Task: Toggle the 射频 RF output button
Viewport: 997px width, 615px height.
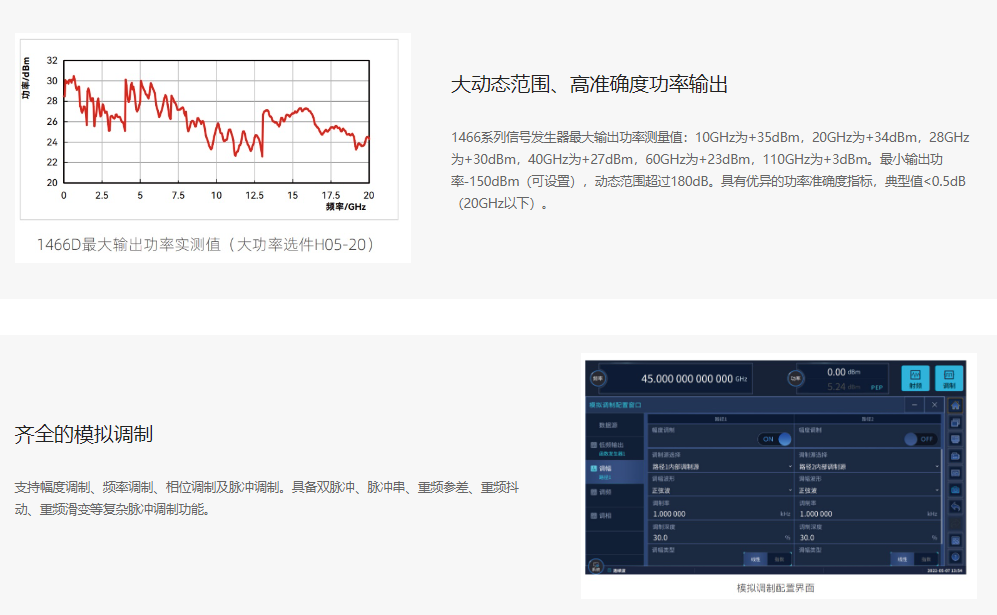Action: pos(914,378)
